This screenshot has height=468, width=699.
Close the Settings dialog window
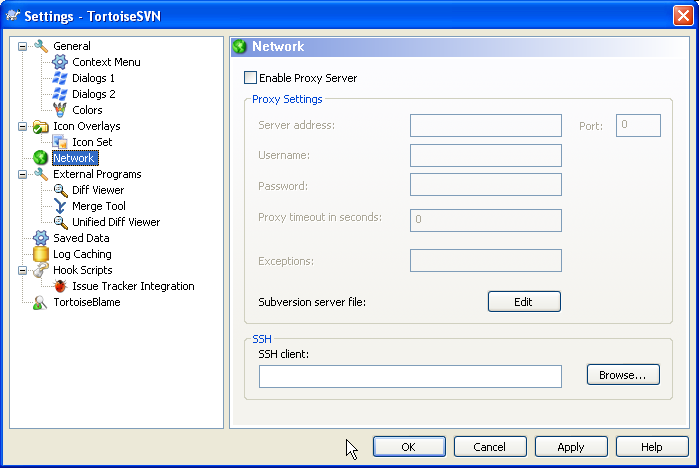681,15
